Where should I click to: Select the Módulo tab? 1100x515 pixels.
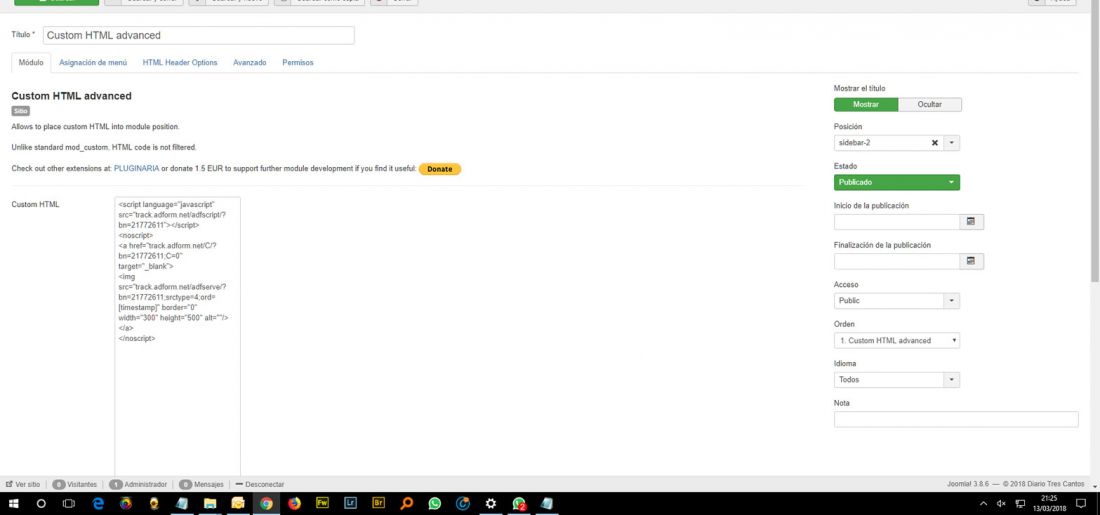tap(31, 62)
